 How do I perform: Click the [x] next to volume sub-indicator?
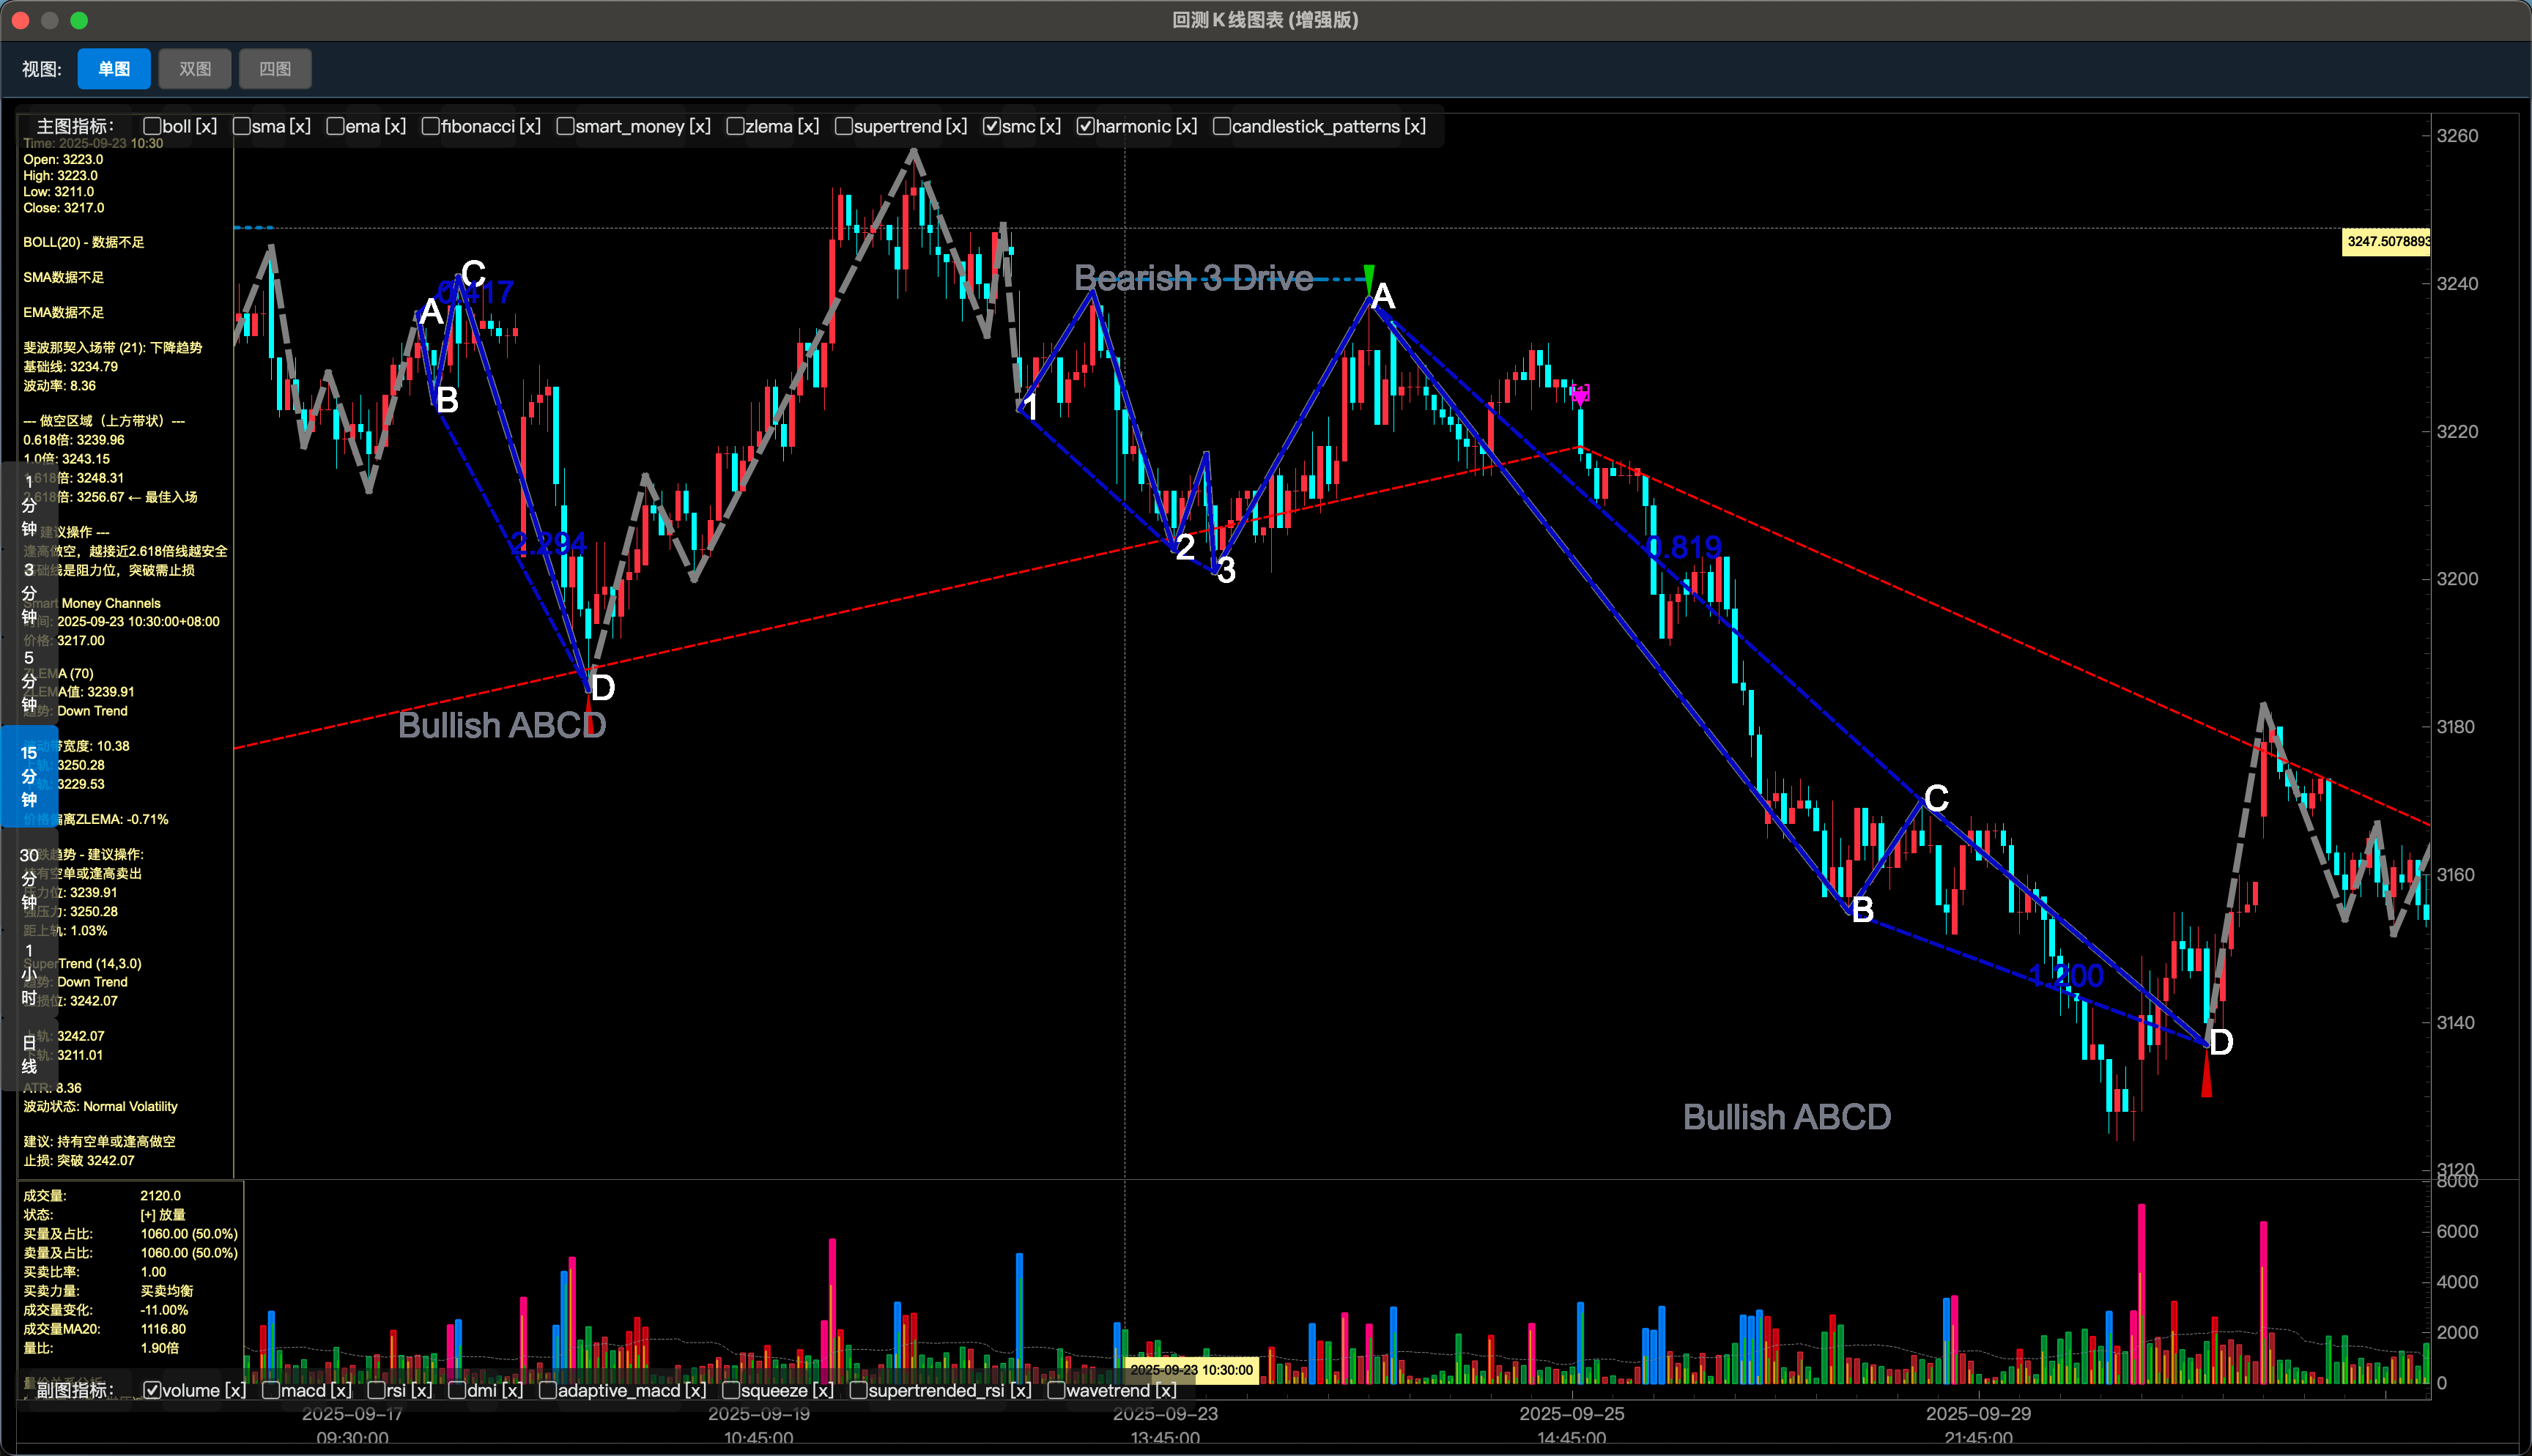pos(235,1390)
